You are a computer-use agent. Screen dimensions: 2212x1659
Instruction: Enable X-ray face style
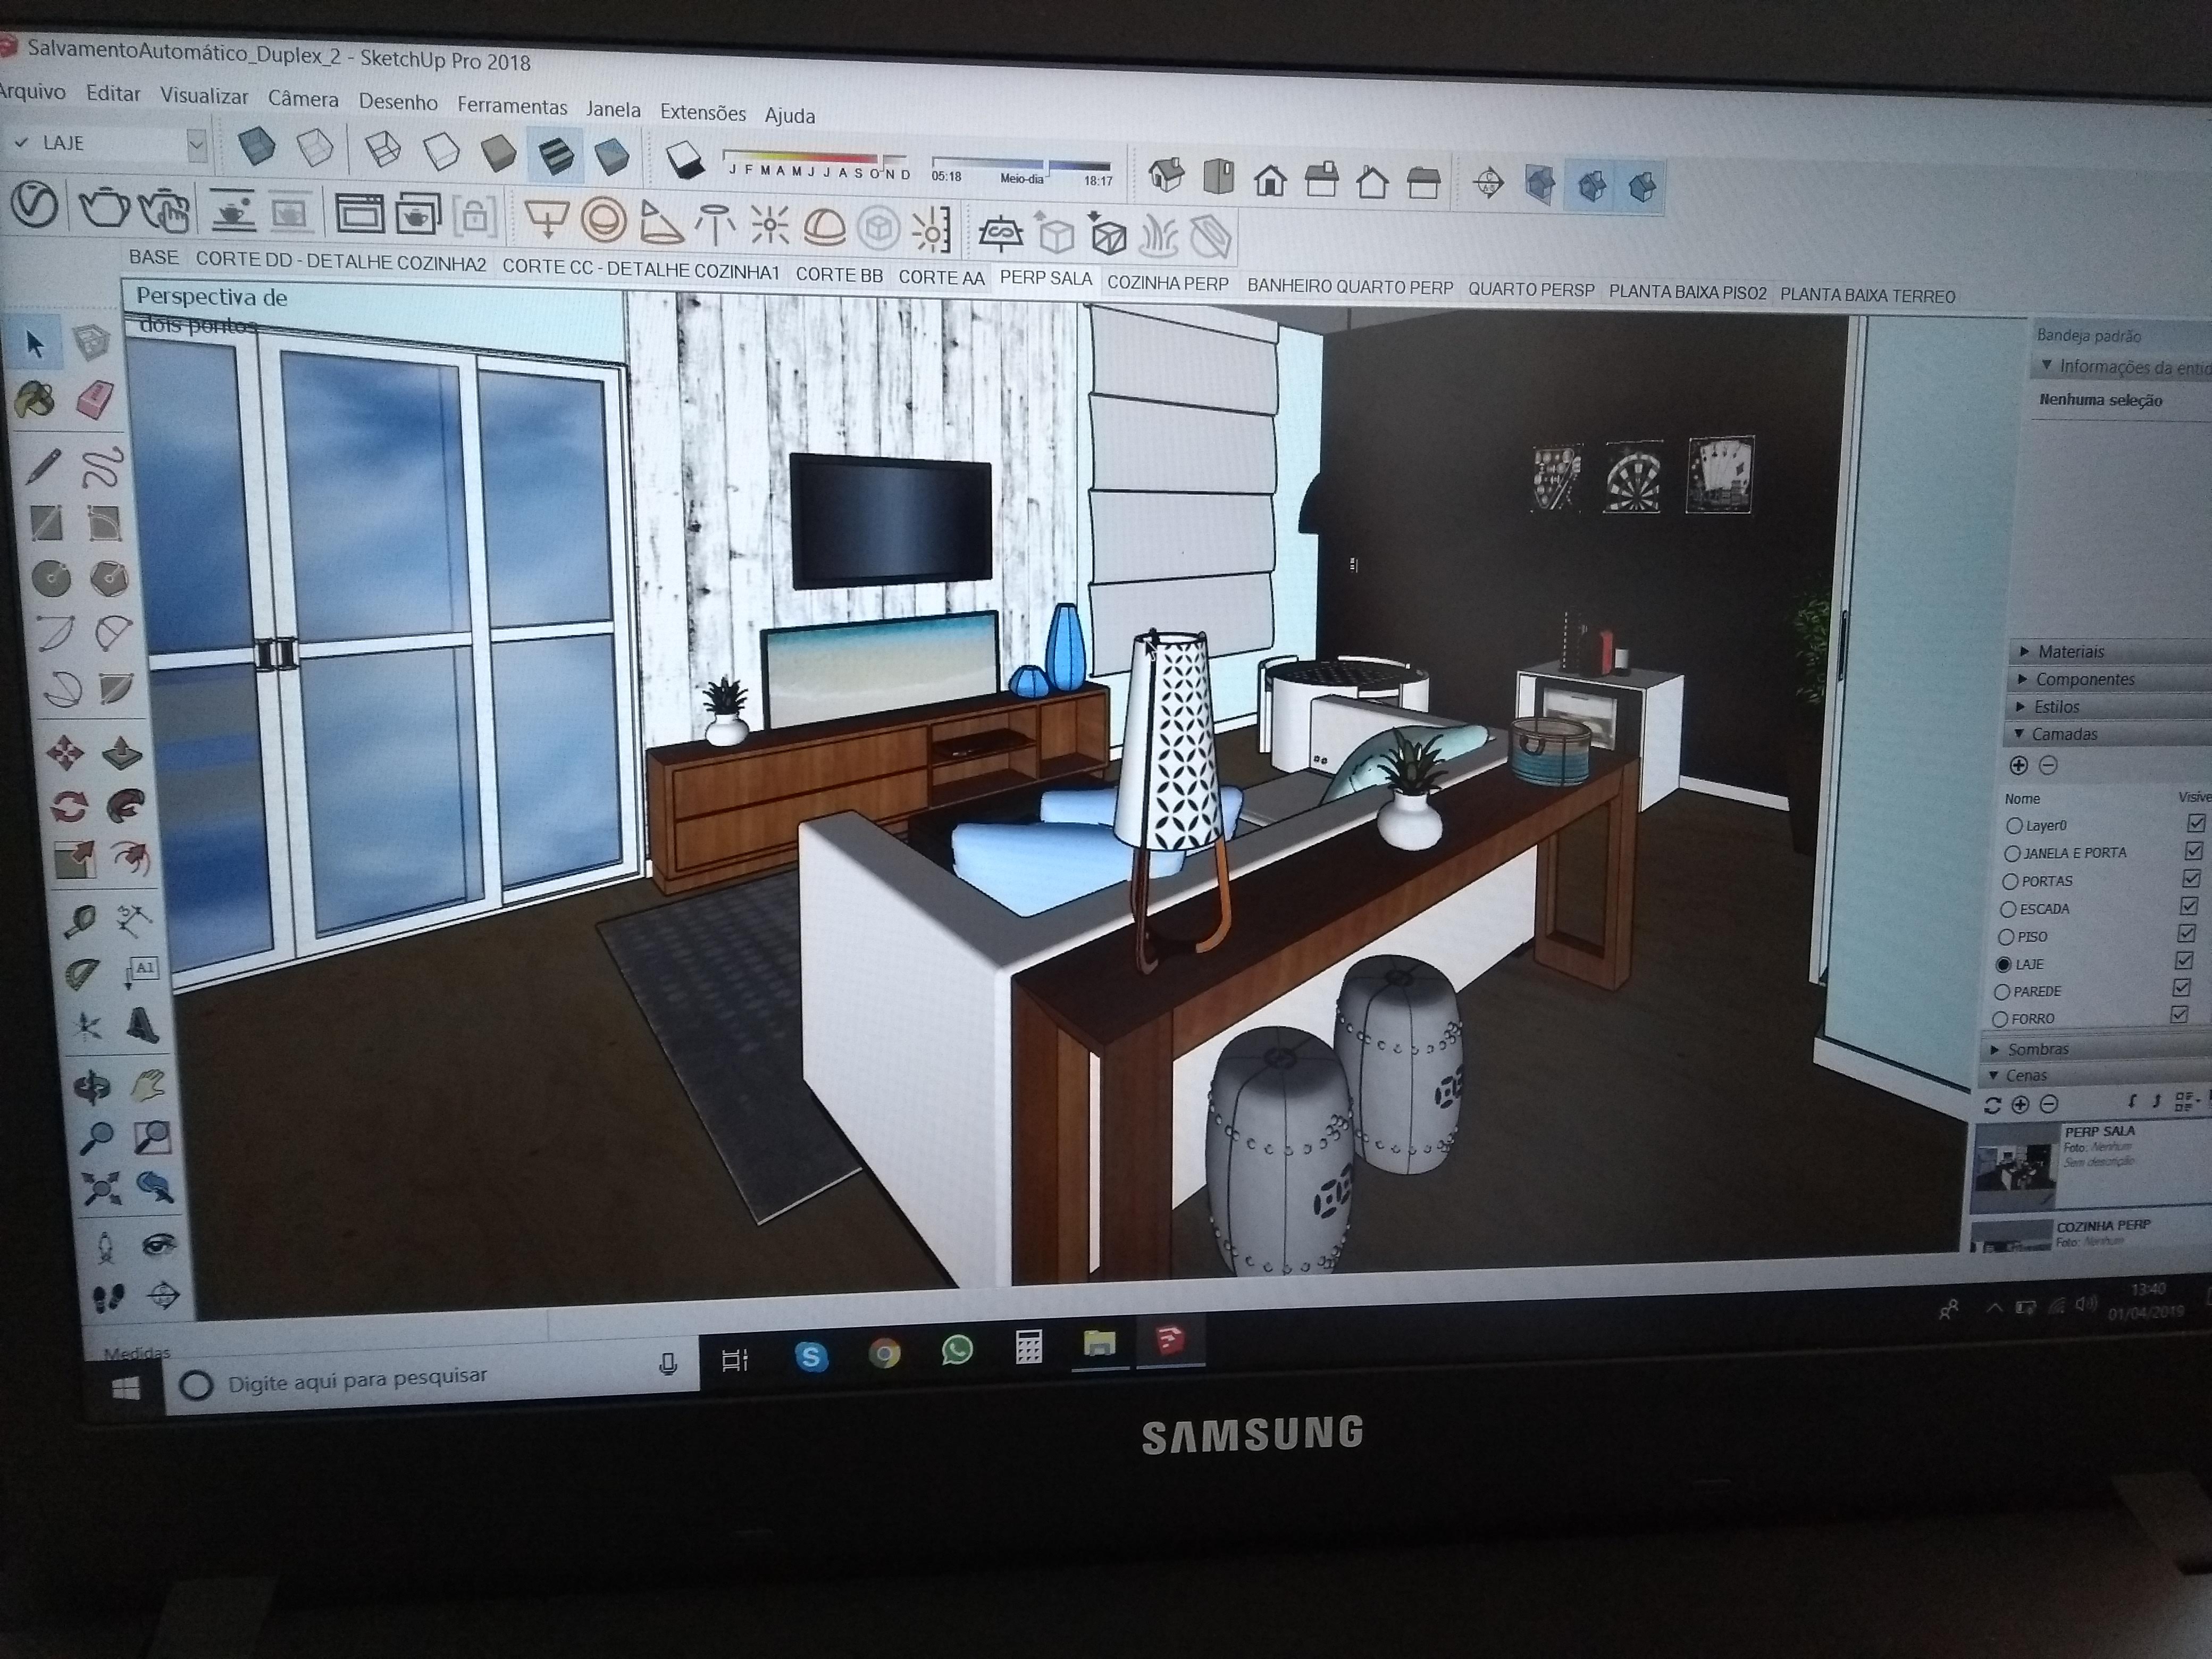257,147
